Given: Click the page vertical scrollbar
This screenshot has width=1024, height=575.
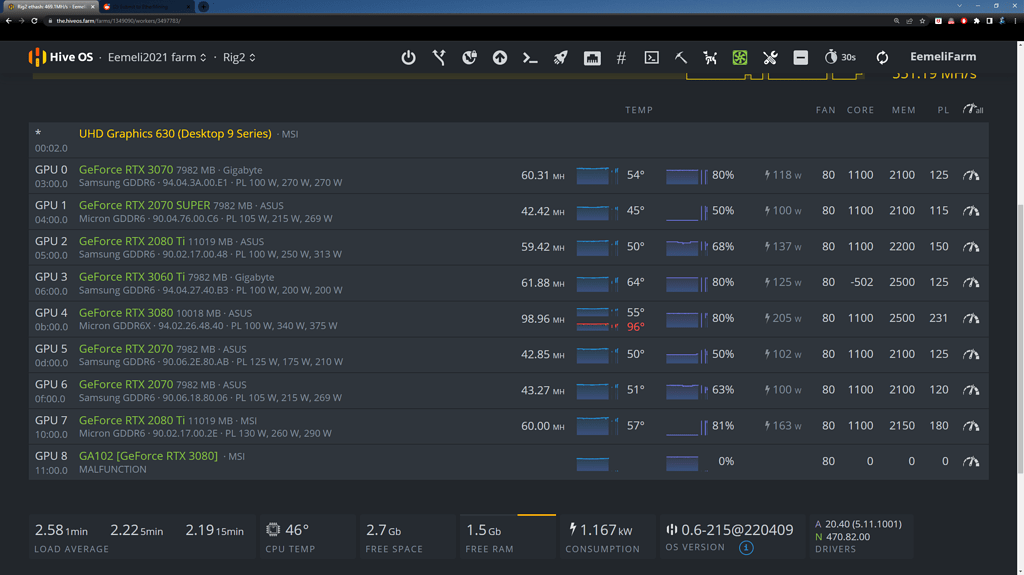Looking at the screenshot, I should 1020,340.
